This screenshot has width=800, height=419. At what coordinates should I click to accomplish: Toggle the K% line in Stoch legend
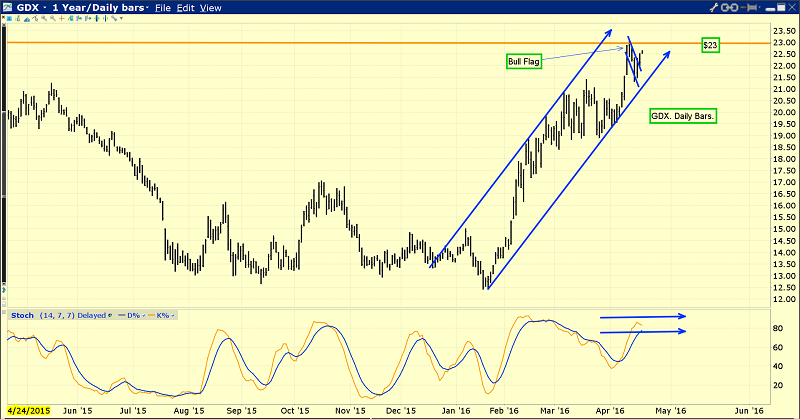tap(162, 316)
